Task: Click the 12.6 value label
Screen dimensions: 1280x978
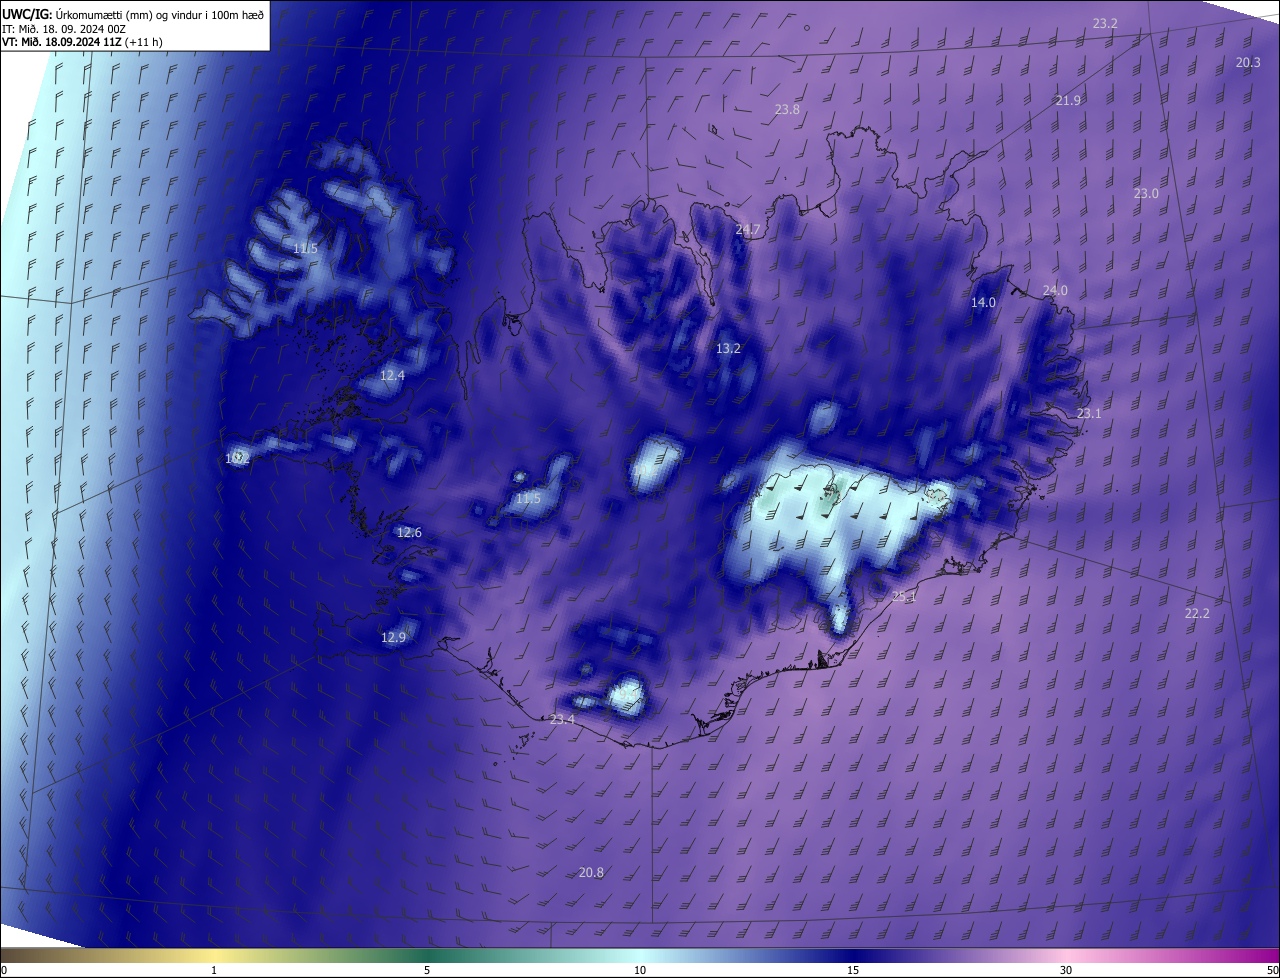Action: [409, 533]
